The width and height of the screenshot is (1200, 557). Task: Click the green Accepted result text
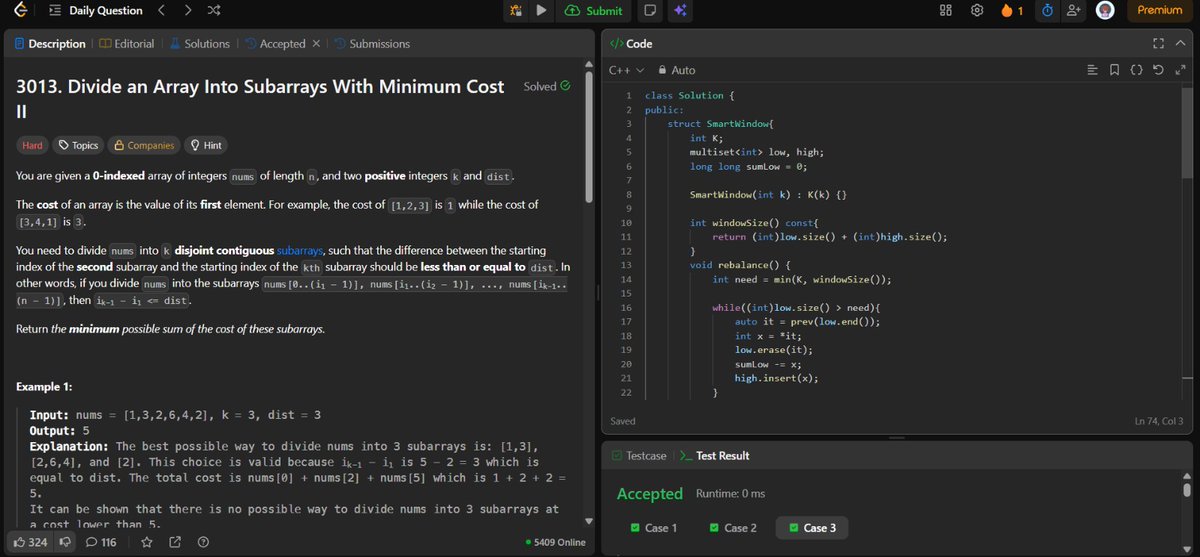(x=650, y=494)
